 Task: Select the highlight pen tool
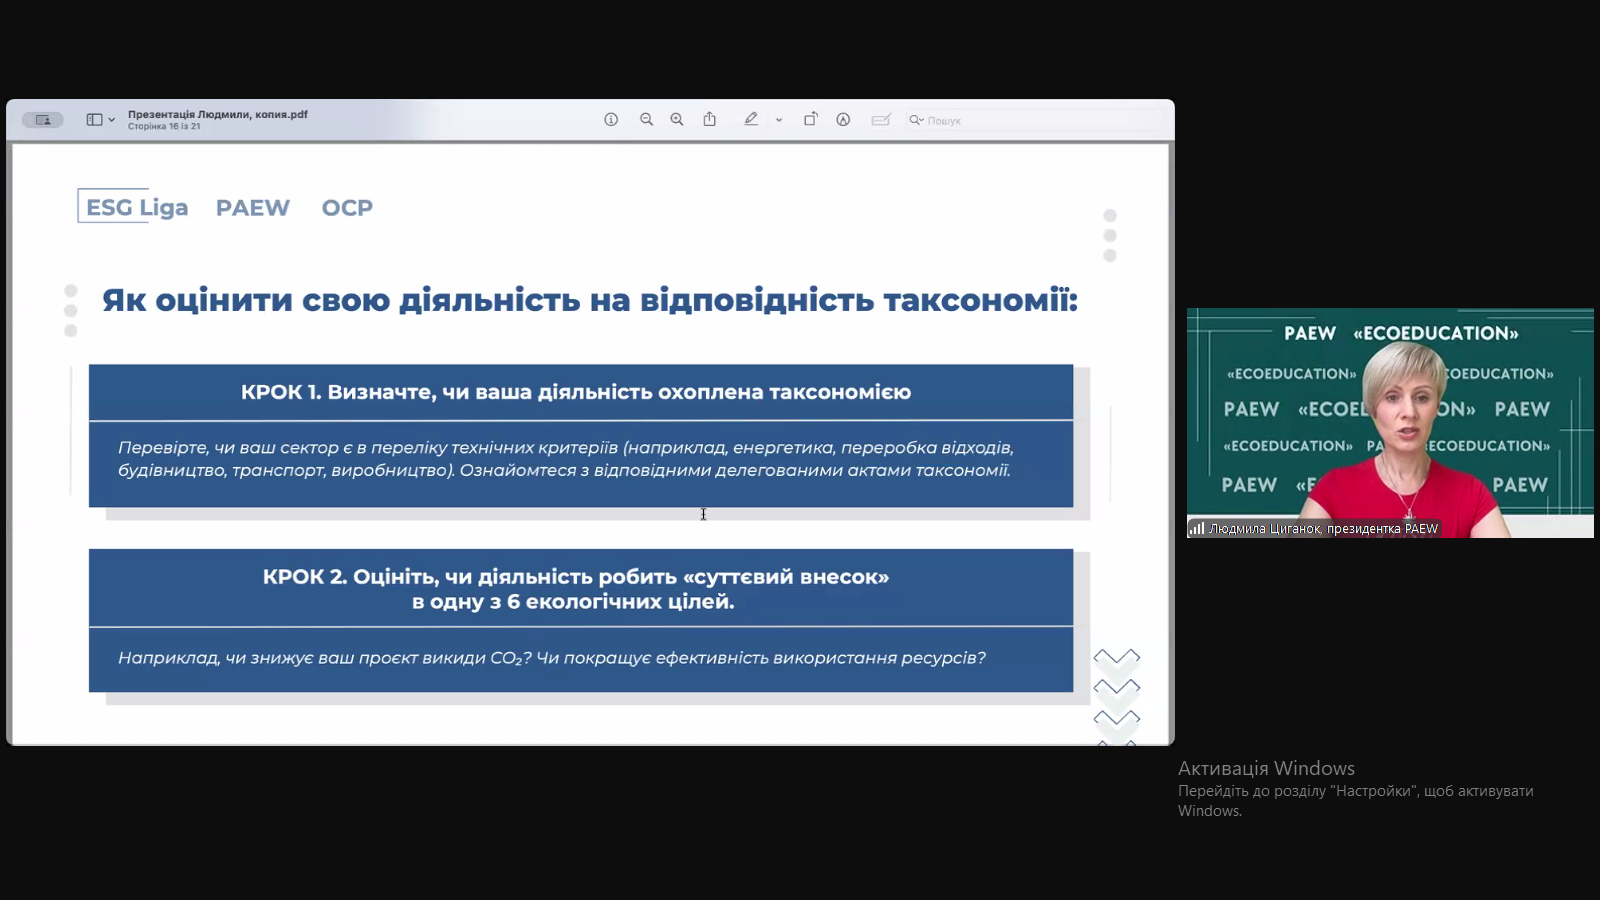[750, 119]
